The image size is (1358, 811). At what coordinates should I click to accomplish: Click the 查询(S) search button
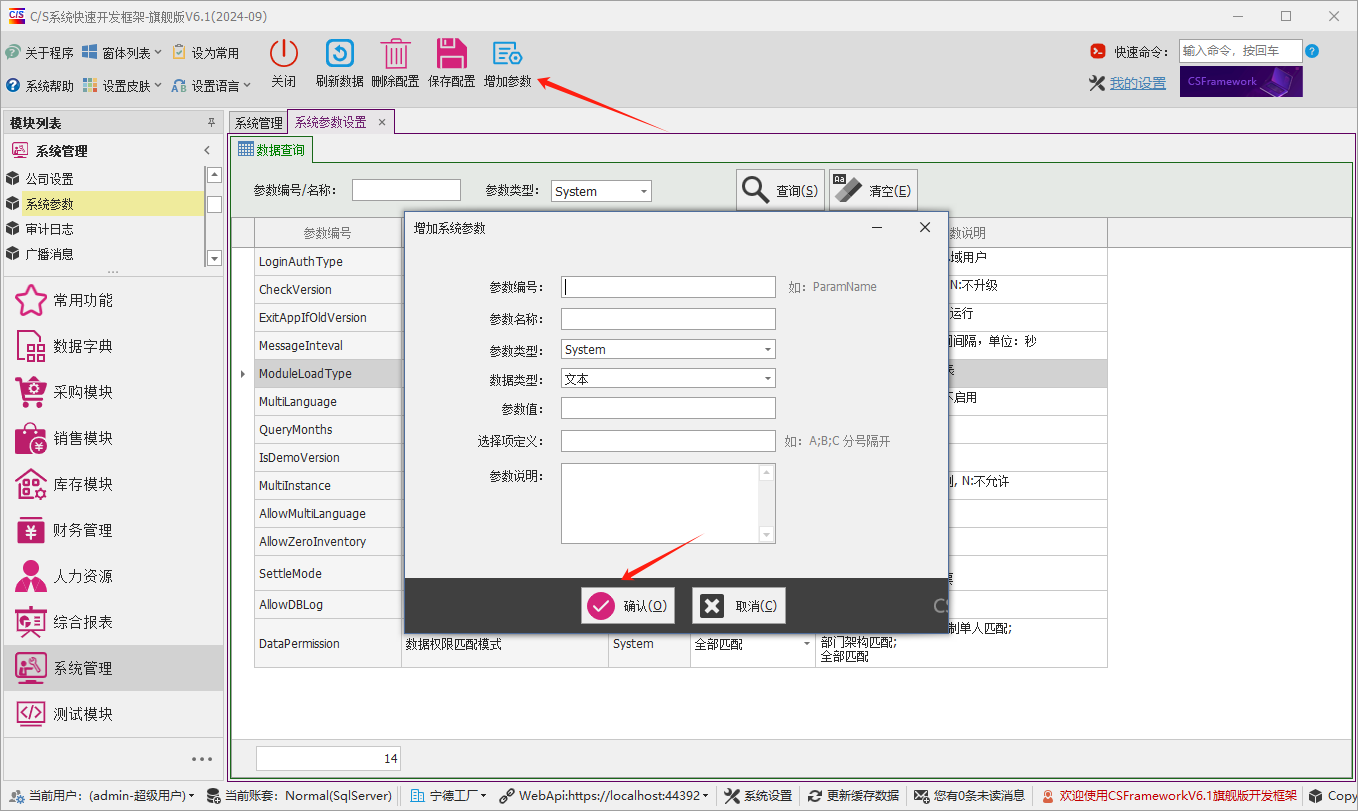[x=780, y=190]
